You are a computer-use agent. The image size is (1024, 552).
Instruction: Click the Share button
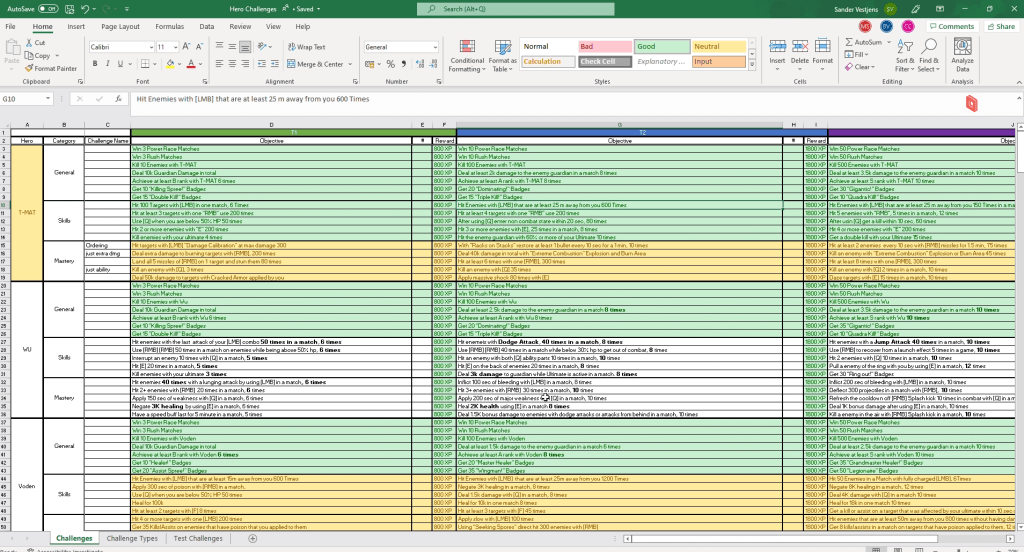coord(1000,26)
